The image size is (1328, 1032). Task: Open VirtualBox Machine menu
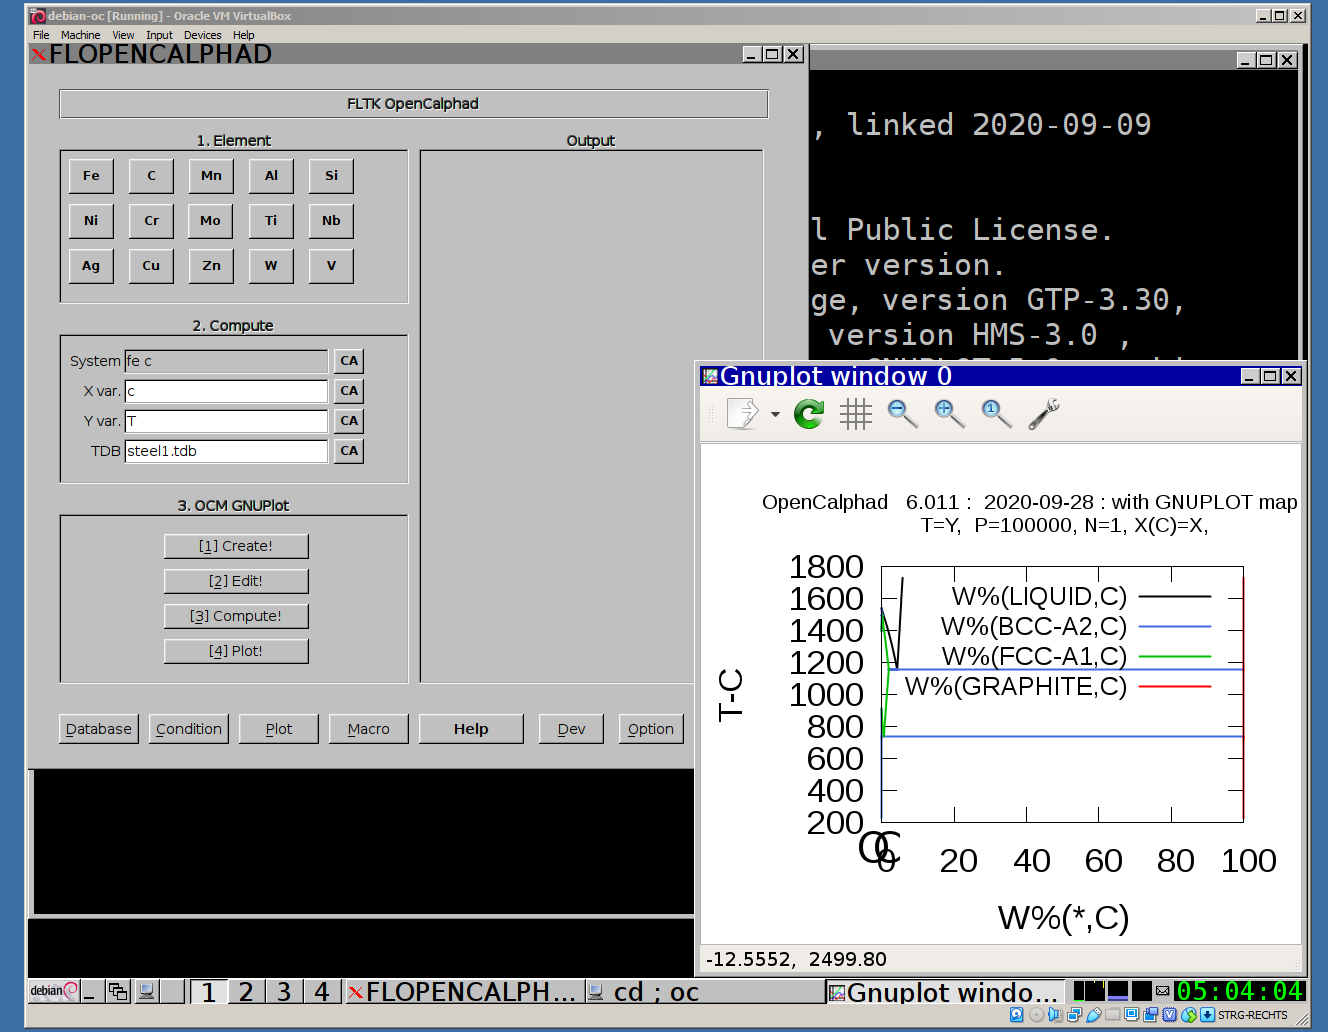80,35
